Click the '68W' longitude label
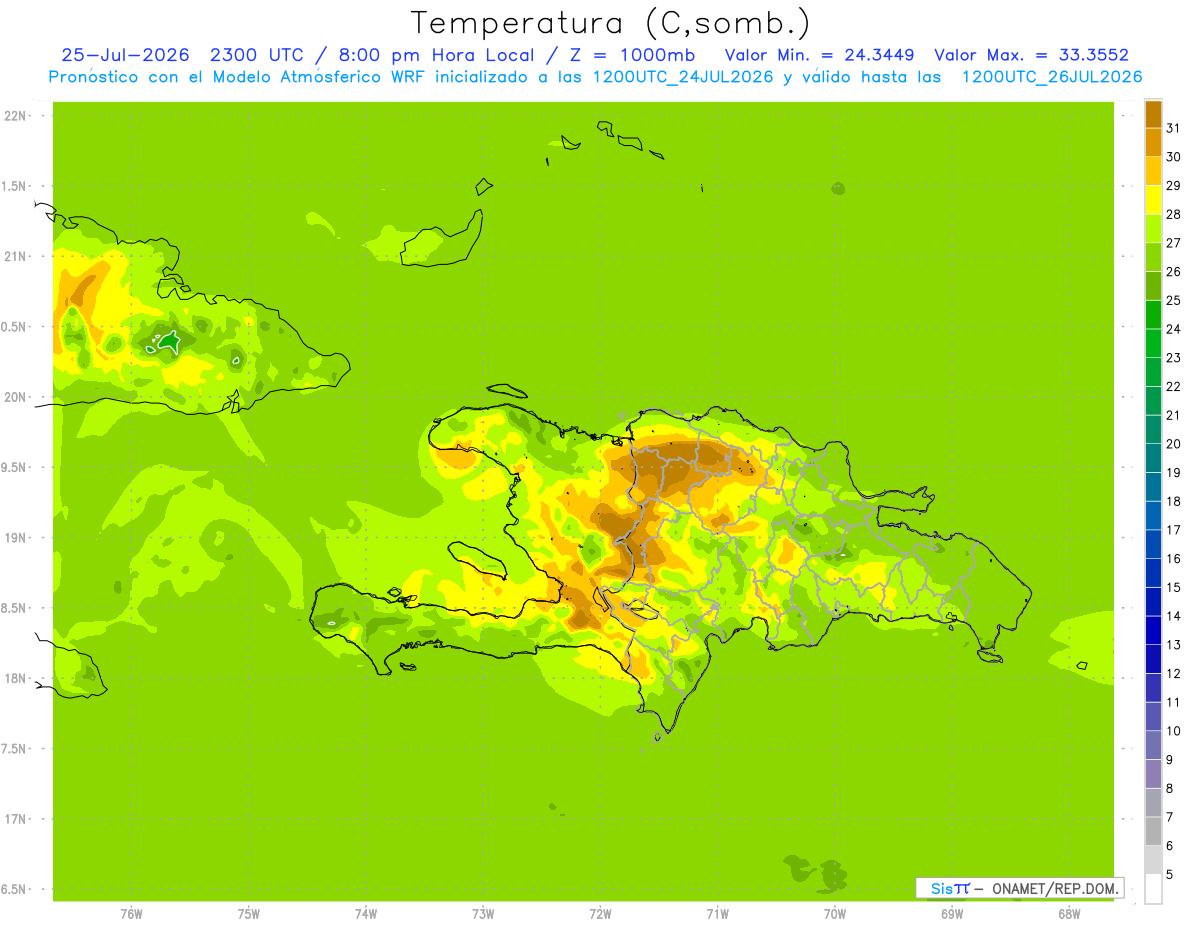Viewport: 1200px width, 927px height. pos(1069,913)
